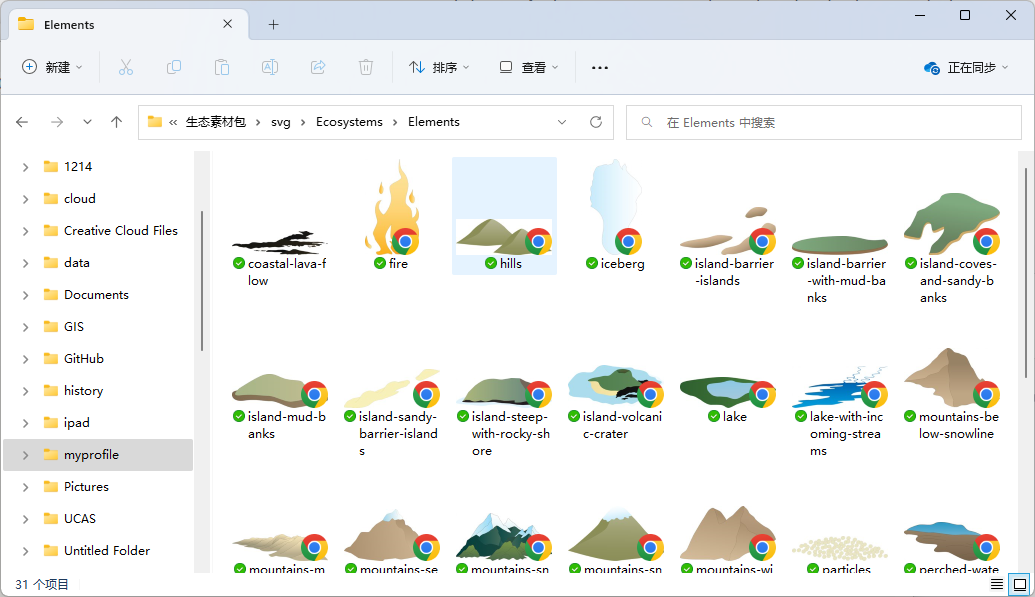Refresh the Elements folder view
1035x597 pixels.
tap(595, 122)
